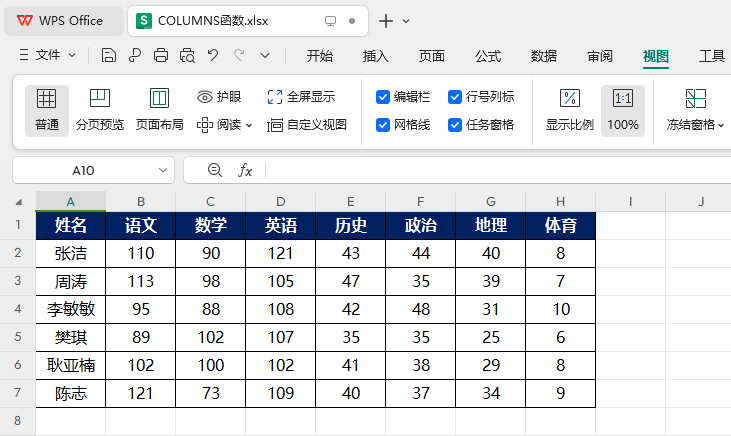Click the WPS Office home tab
The image size is (731, 436).
pyautogui.click(x=63, y=21)
